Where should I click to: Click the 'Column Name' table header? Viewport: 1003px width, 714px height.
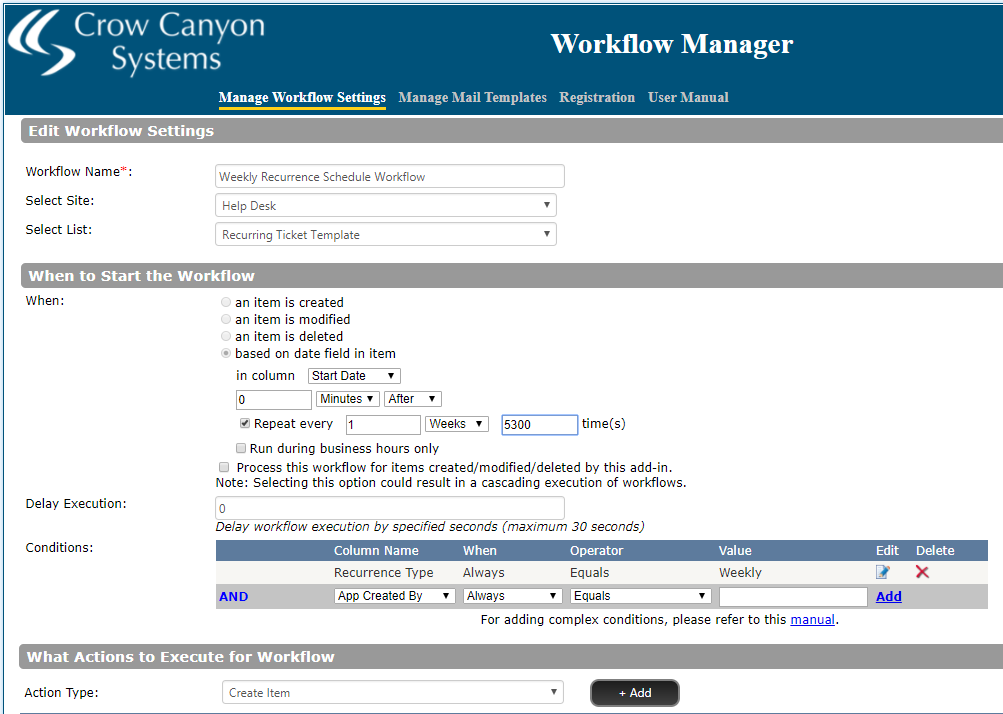point(376,550)
